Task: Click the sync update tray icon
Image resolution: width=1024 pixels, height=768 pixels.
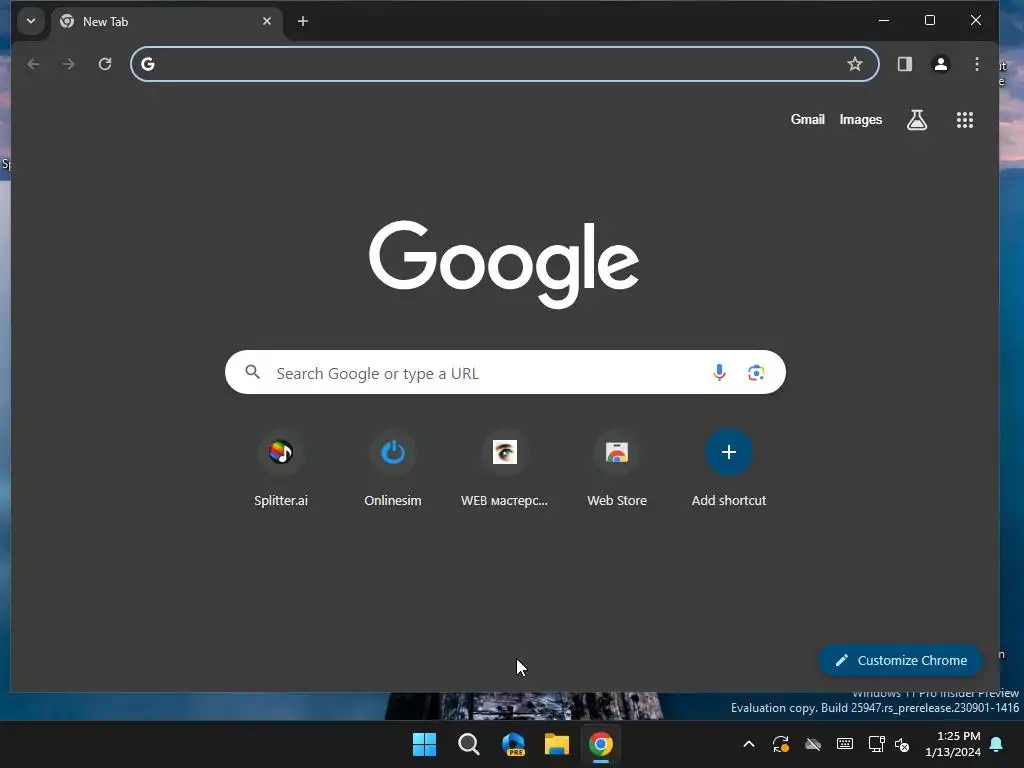Action: click(780, 744)
